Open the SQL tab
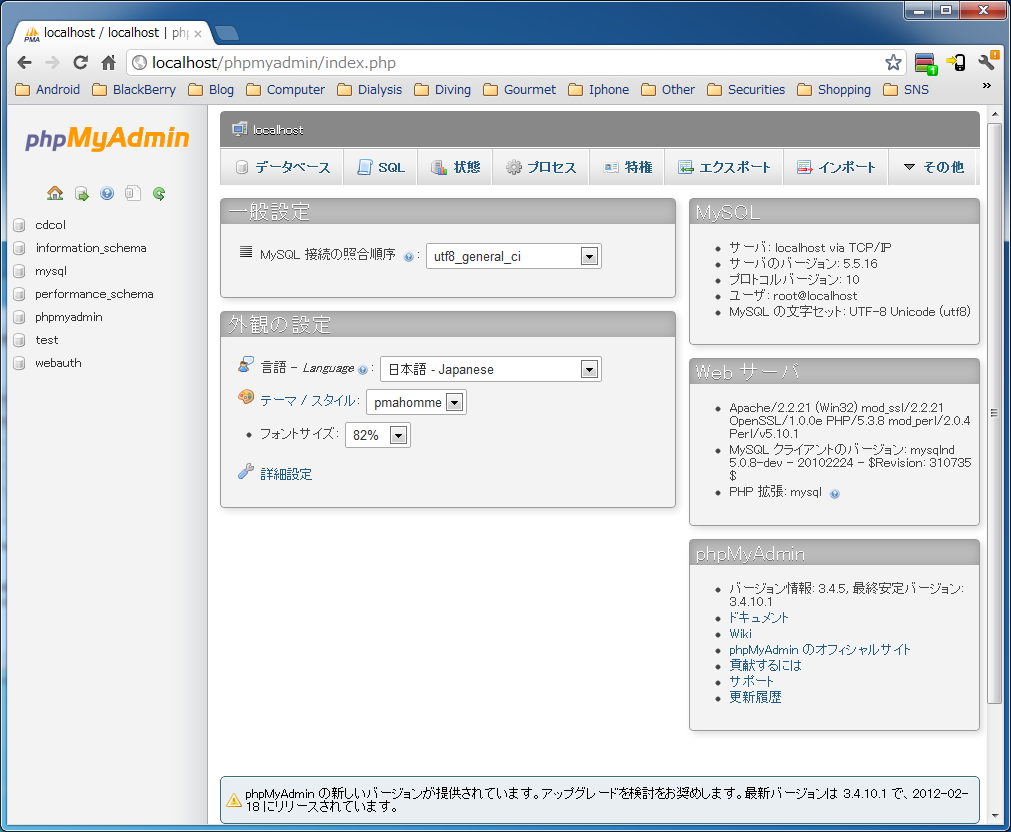The image size is (1011, 832). click(380, 167)
